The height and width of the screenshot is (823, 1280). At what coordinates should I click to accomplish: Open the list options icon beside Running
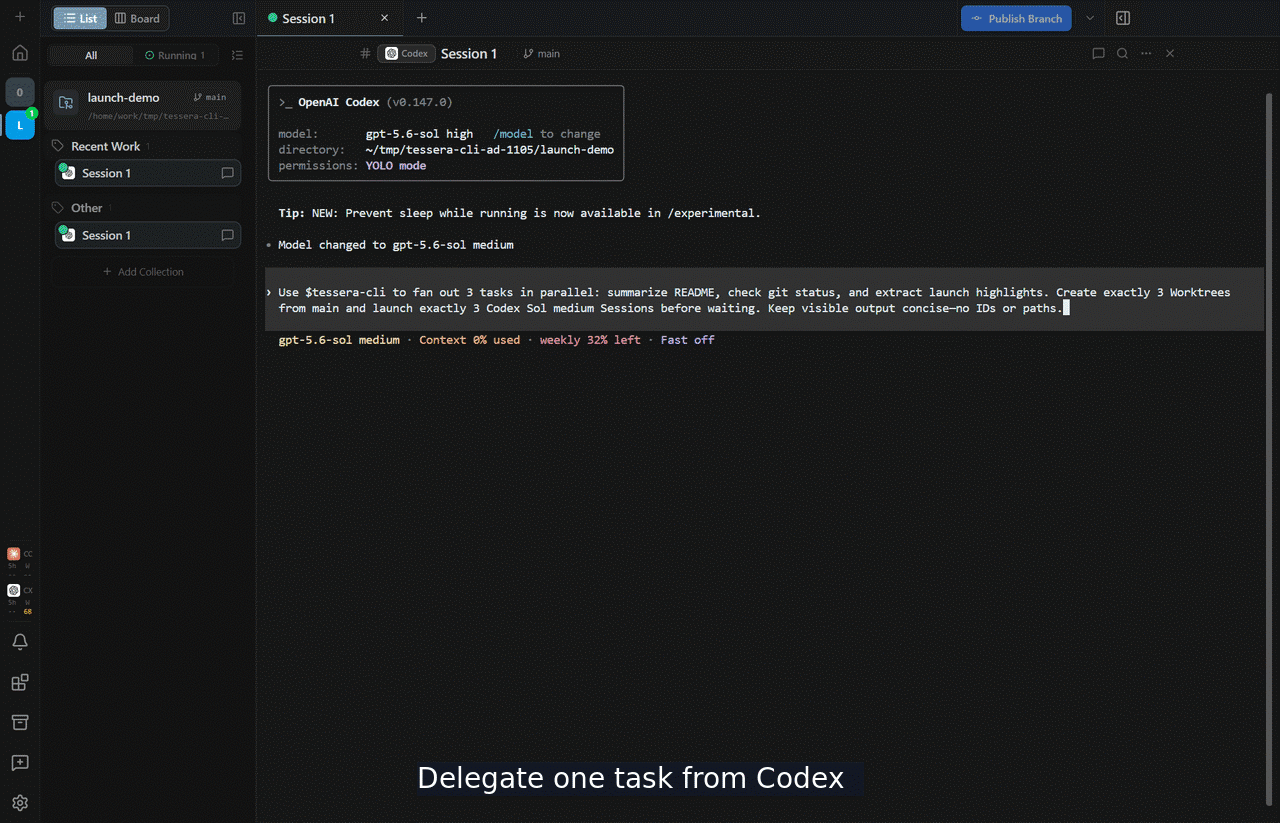tap(237, 55)
